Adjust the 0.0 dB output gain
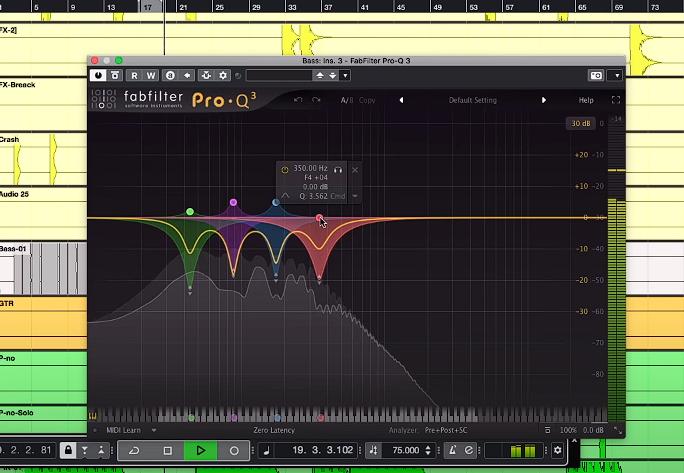 pyautogui.click(x=593, y=430)
